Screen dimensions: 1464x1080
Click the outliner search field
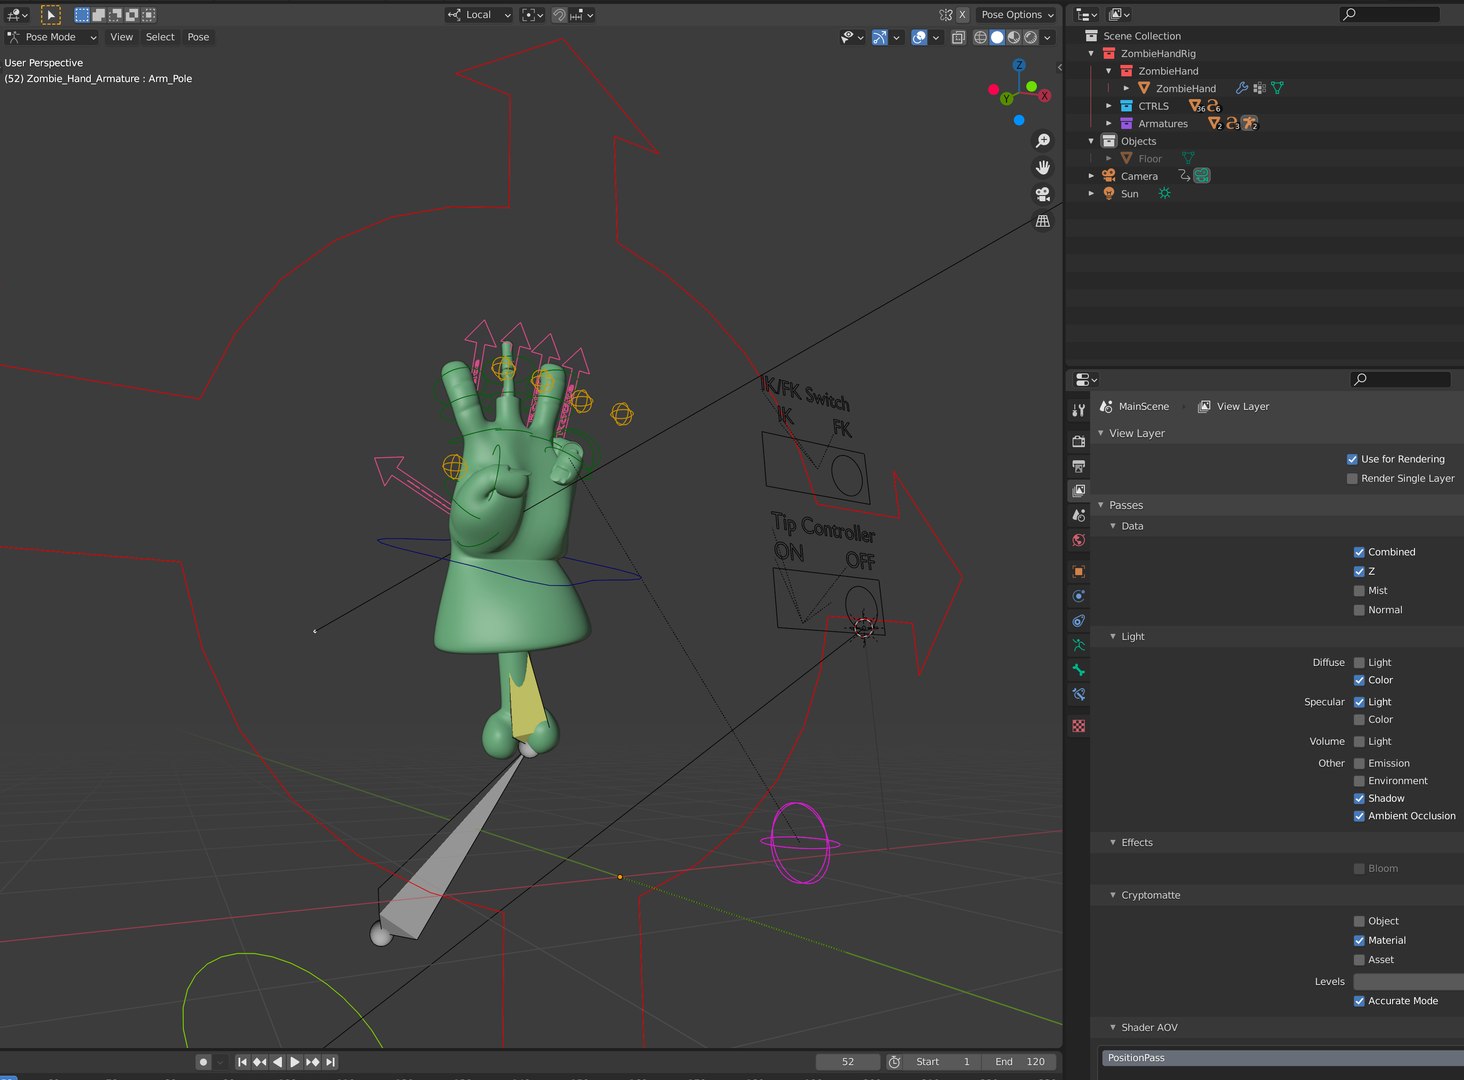[x=1390, y=14]
